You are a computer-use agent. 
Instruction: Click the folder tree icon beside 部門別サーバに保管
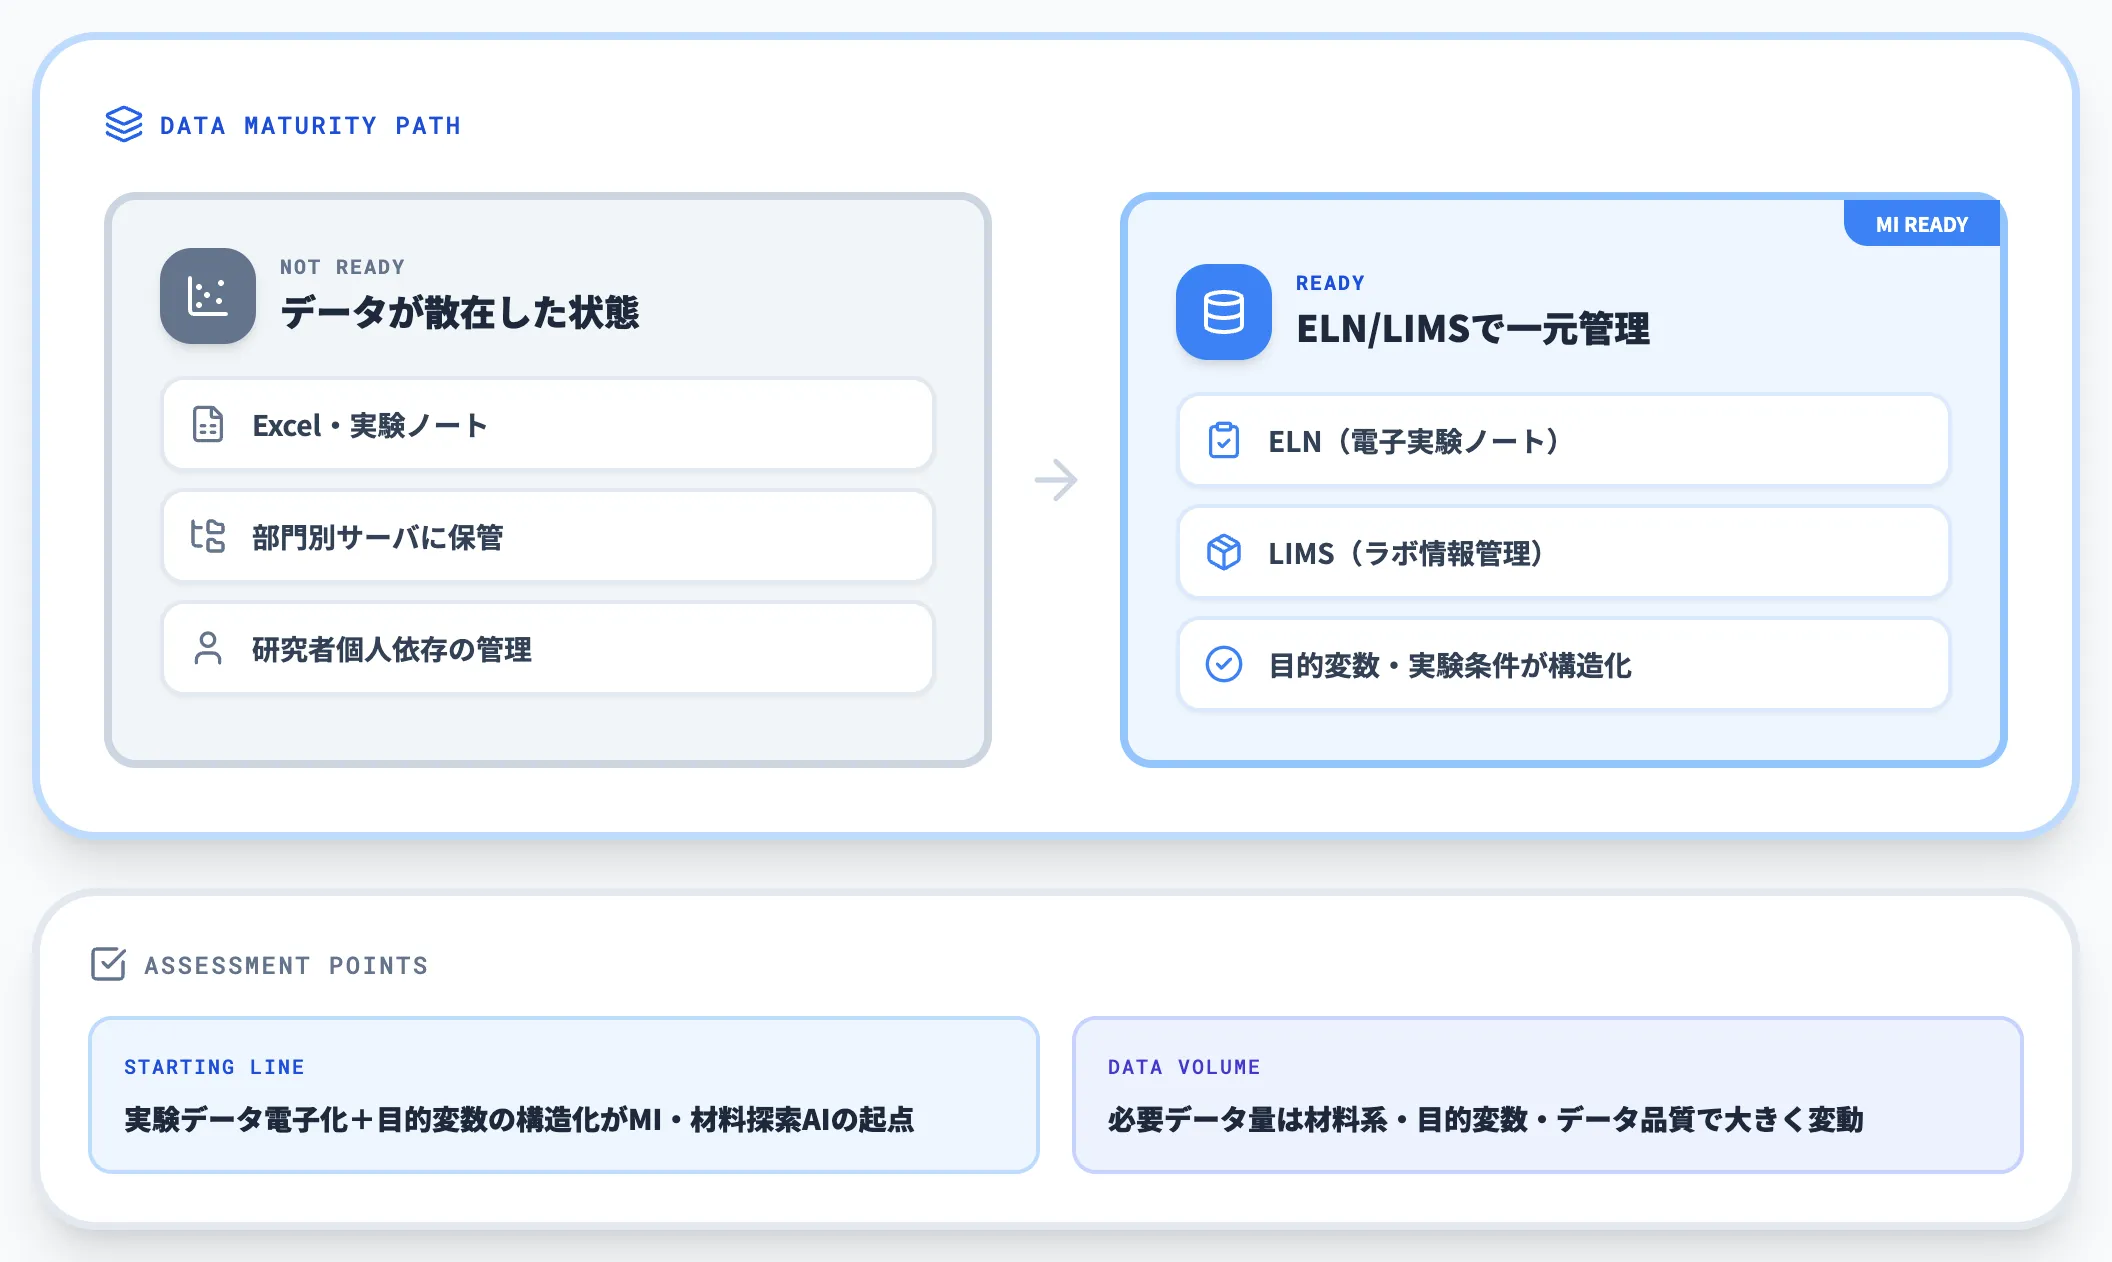coord(208,536)
